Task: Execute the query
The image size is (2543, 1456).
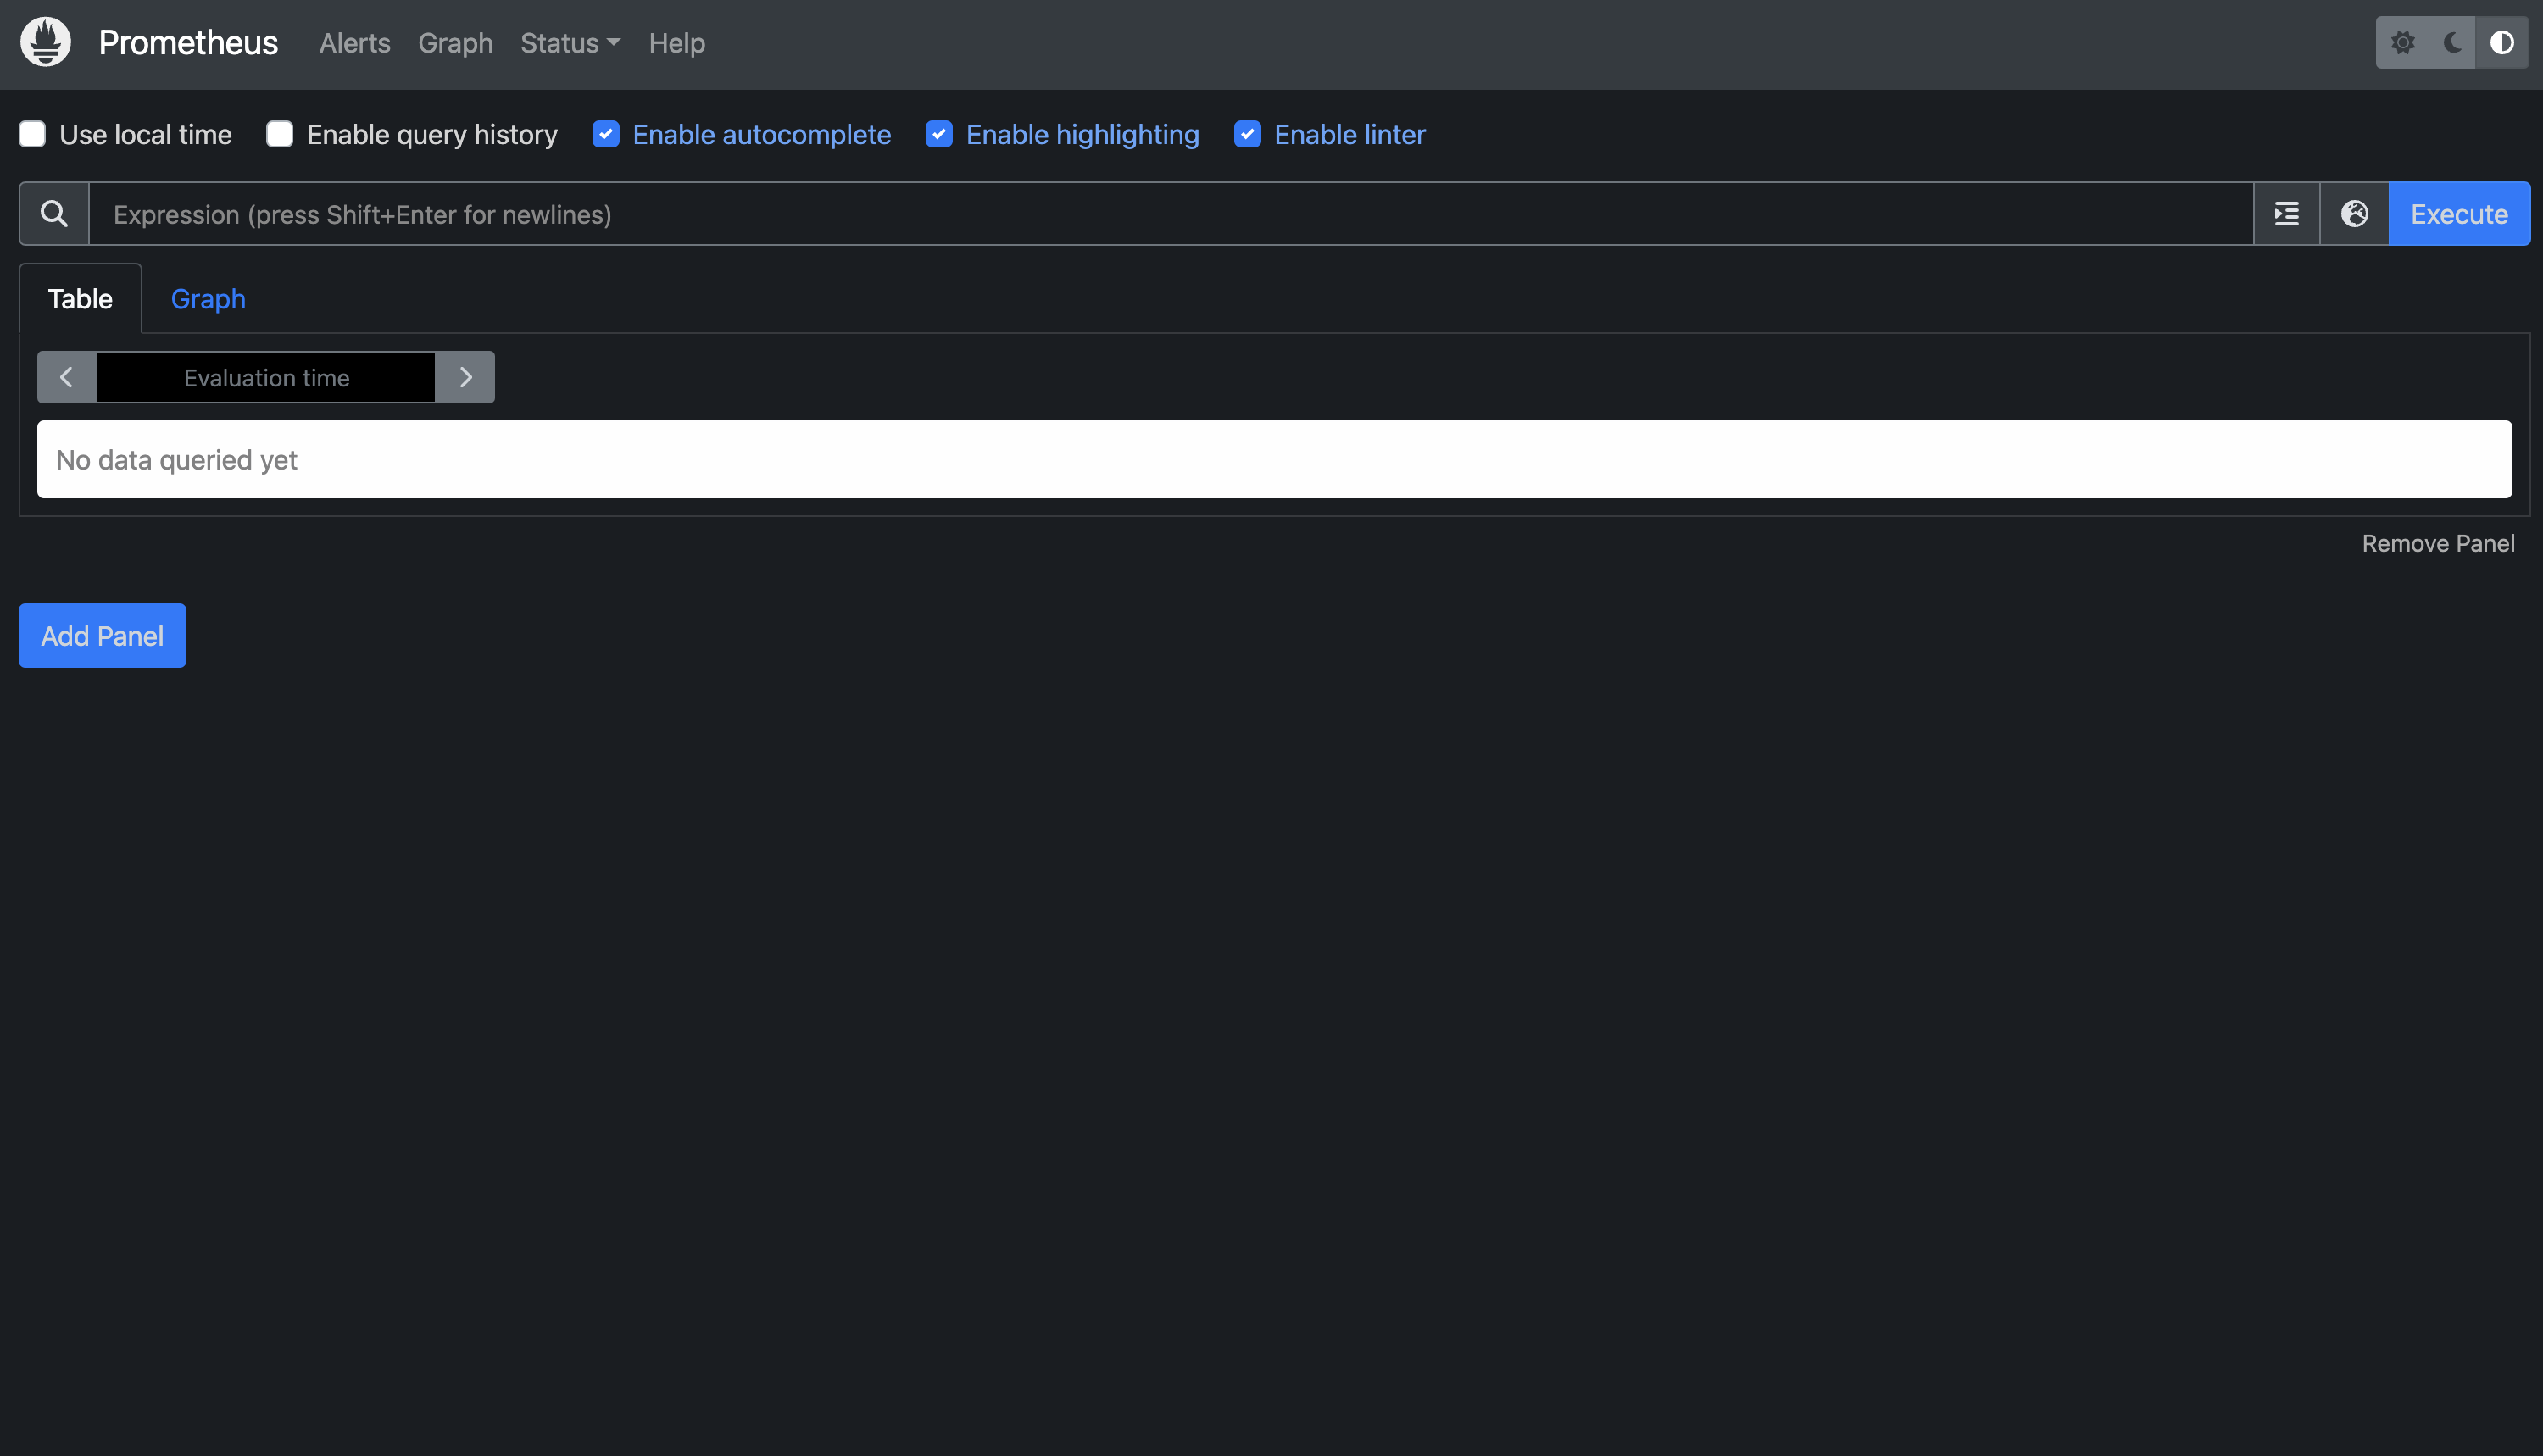Action: click(x=2459, y=213)
